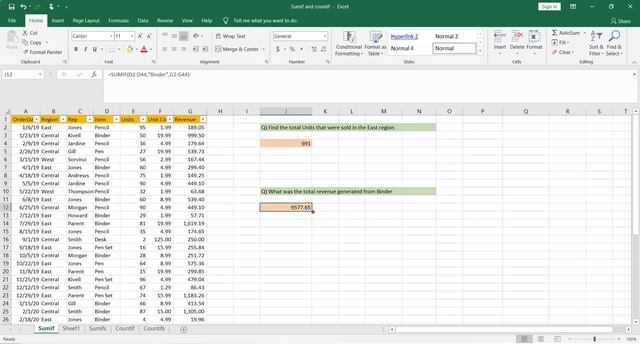The image size is (640, 360).
Task: Click Tell me what you want to do
Action: (265, 20)
